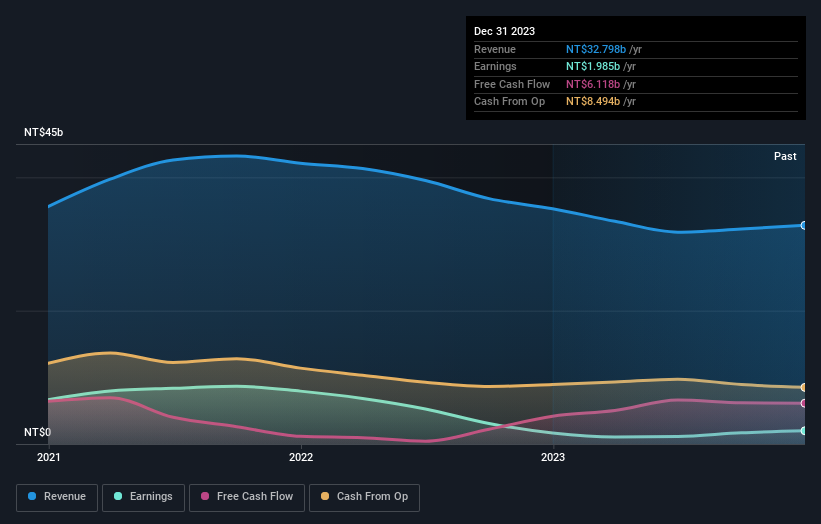Screen dimensions: 821x524
Task: Click the Earnings label in tooltip
Action: (x=495, y=66)
